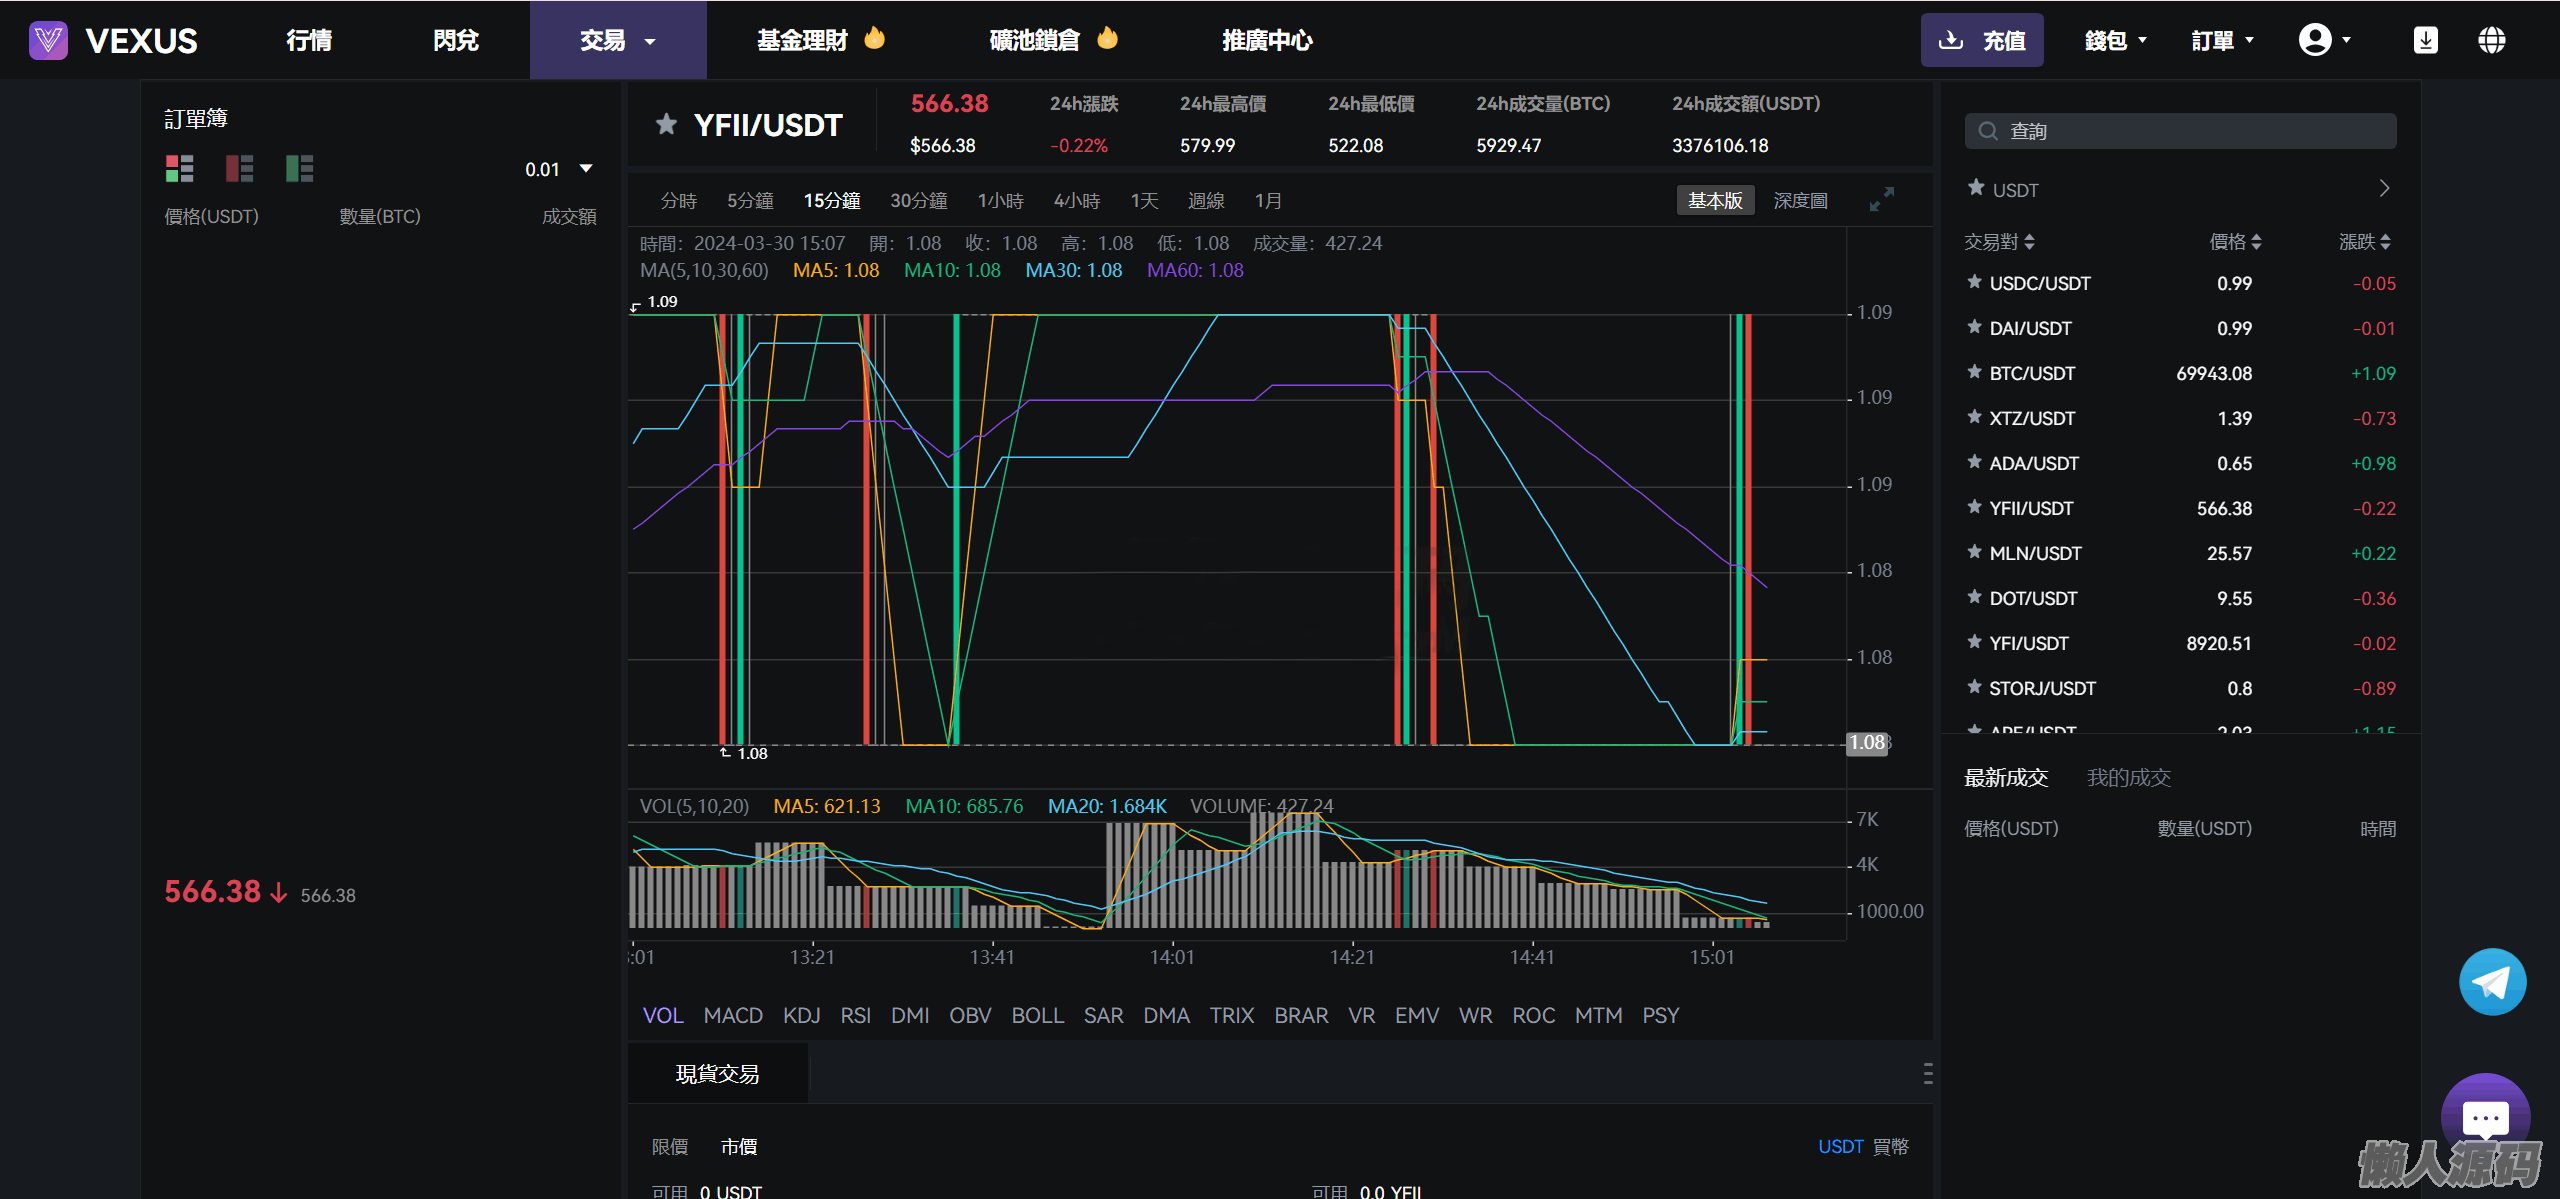The image size is (2560, 1199).
Task: Expand the wallet (錢包) menu
Action: (2115, 40)
